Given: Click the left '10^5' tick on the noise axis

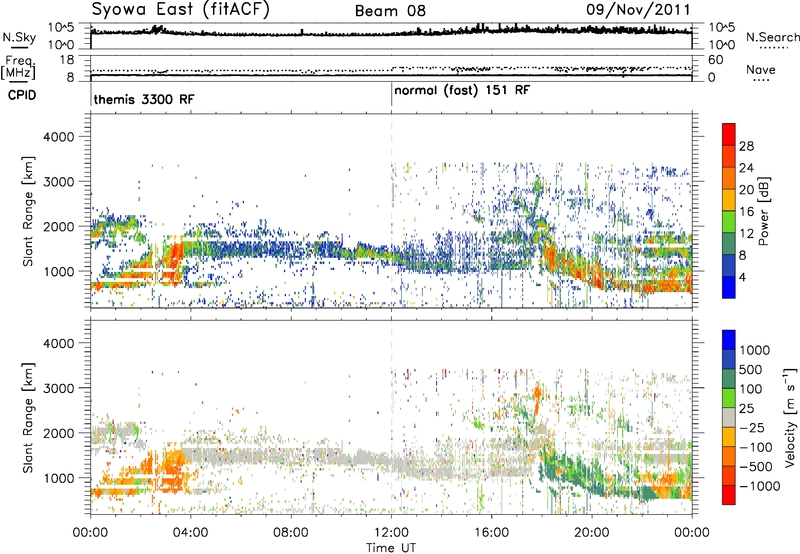Looking at the screenshot, I should pos(61,27).
